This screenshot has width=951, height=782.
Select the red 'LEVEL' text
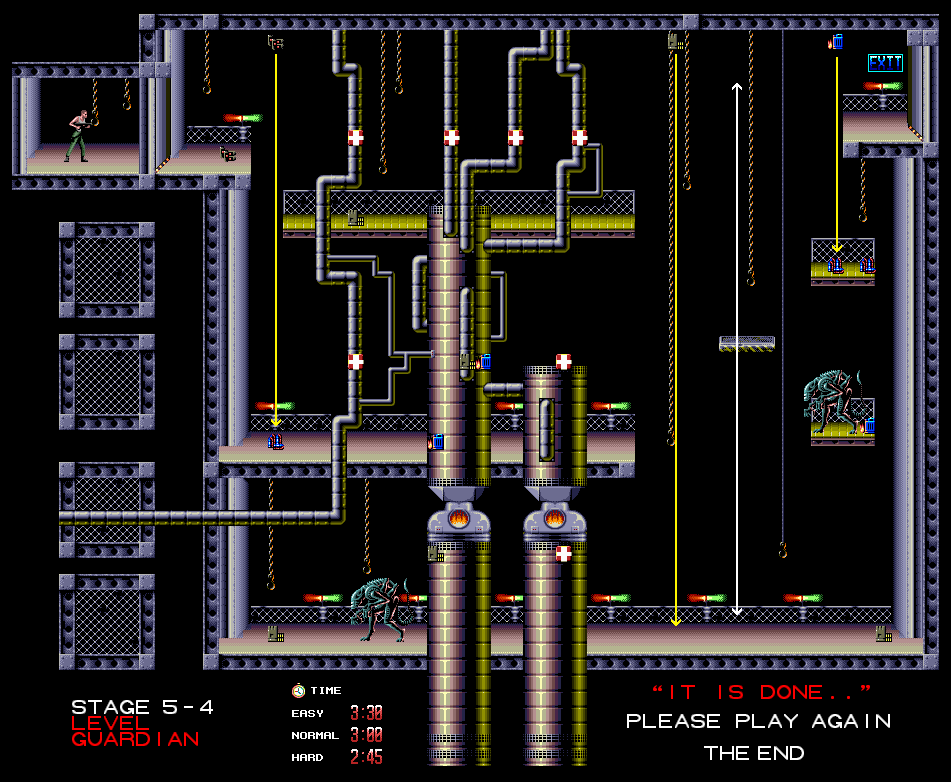tap(110, 723)
